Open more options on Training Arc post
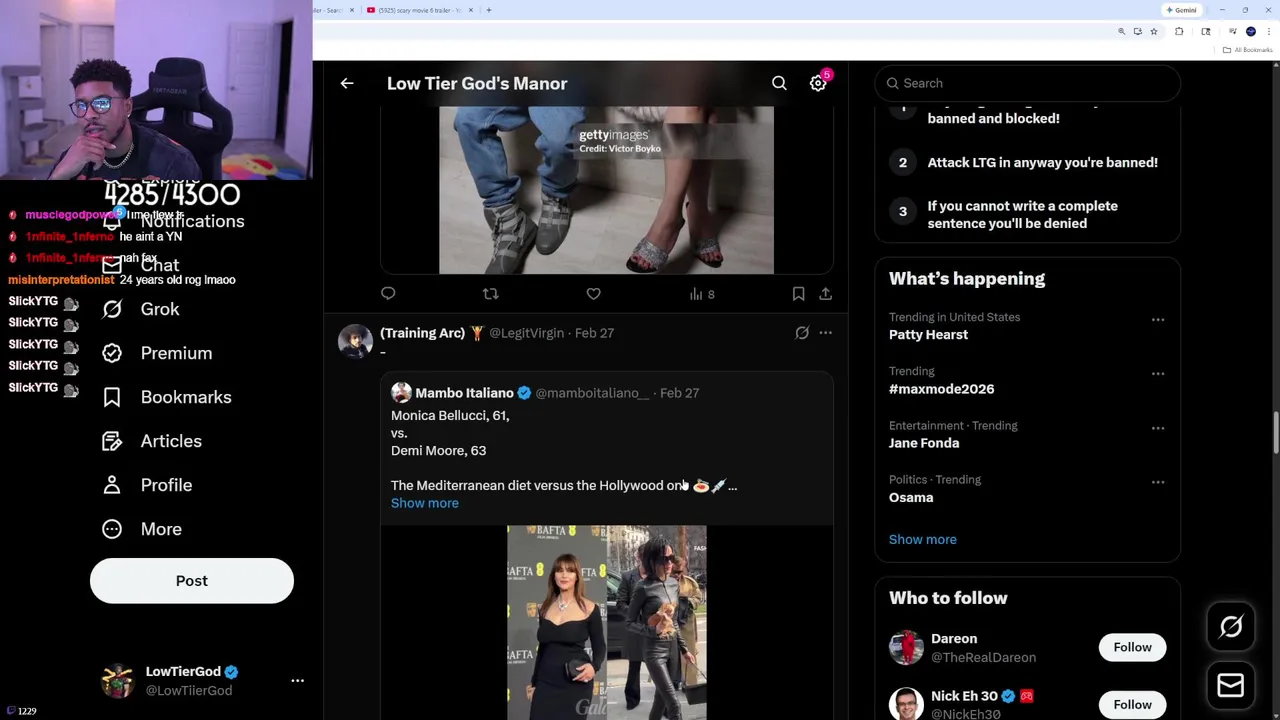Image resolution: width=1280 pixels, height=720 pixels. point(825,333)
